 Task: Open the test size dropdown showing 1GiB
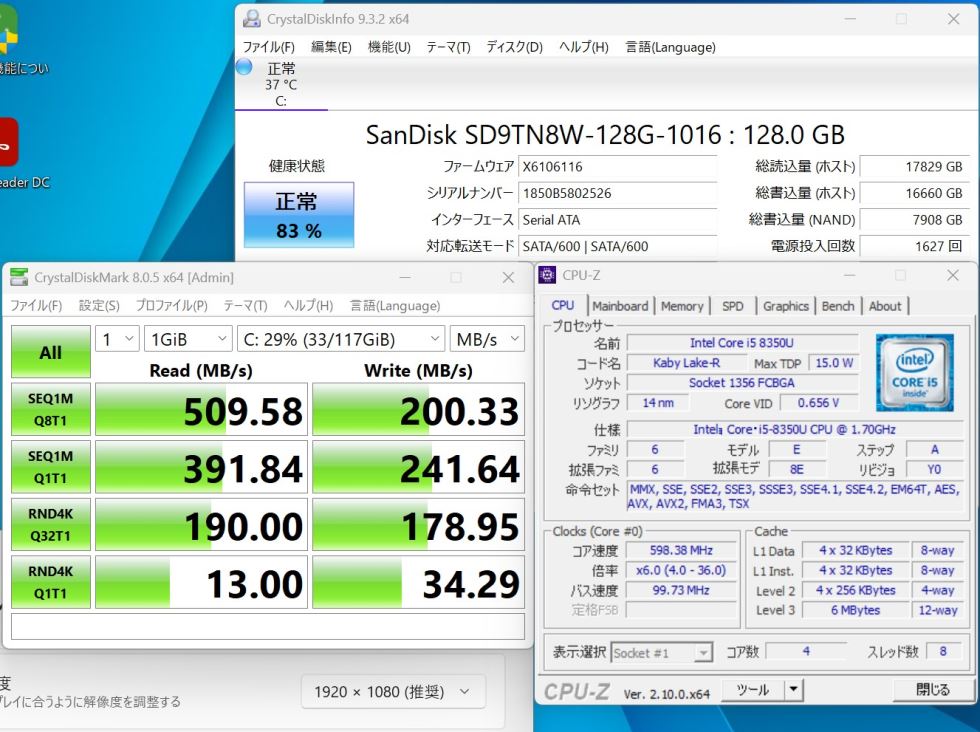tap(188, 339)
